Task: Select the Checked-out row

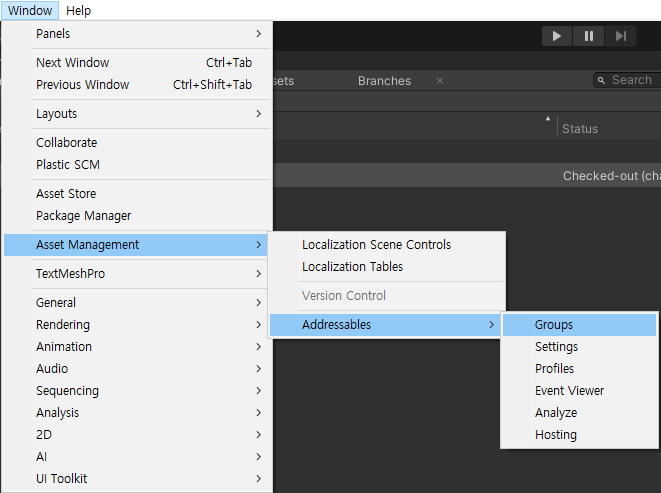Action: pos(467,175)
